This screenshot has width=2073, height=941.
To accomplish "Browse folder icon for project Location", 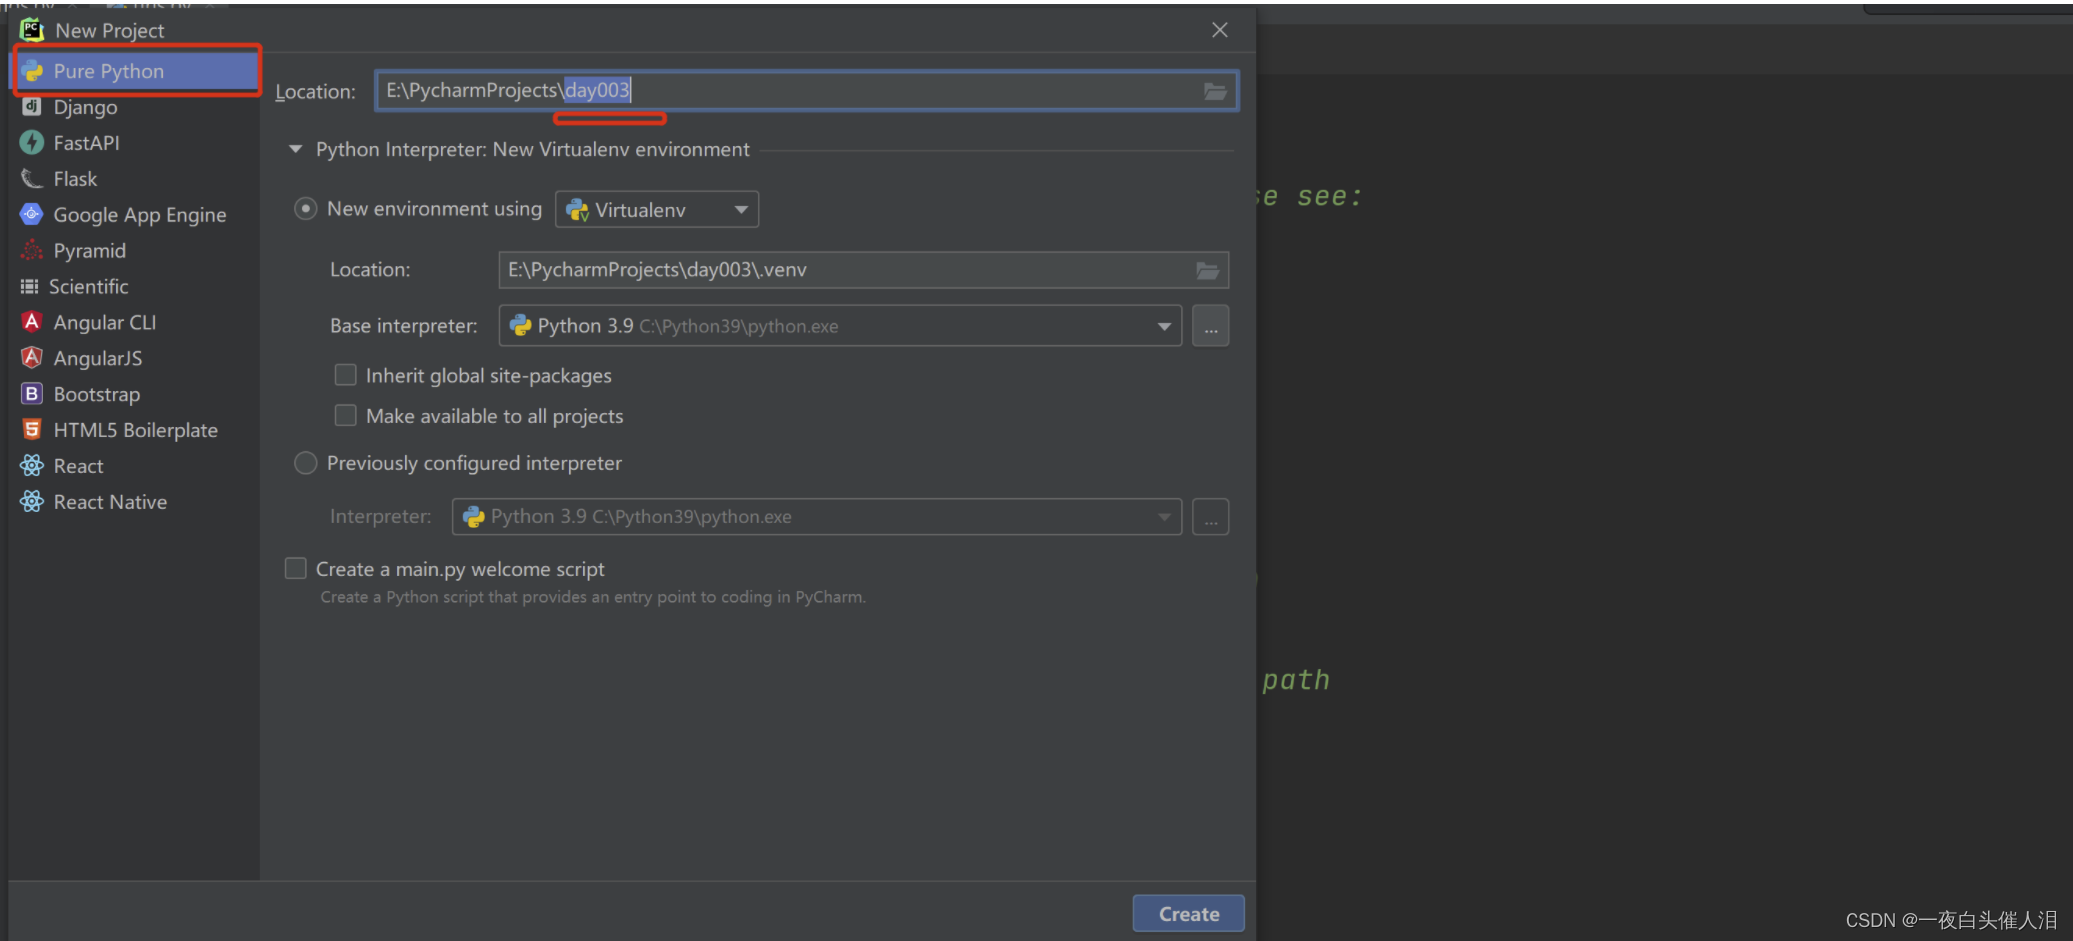I will coord(1215,91).
